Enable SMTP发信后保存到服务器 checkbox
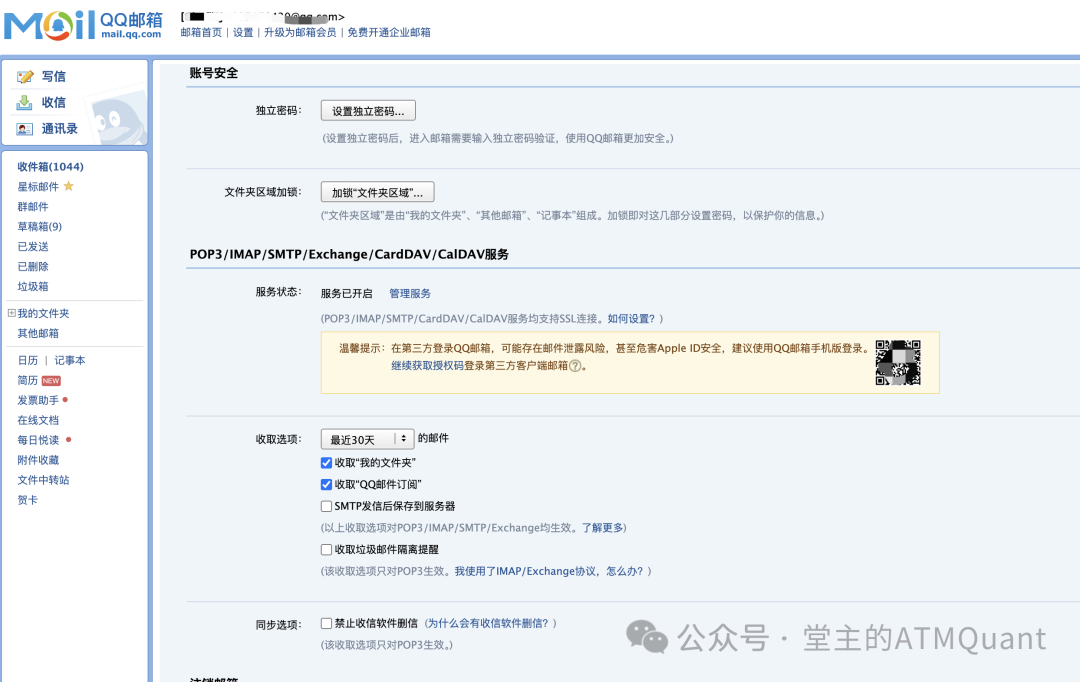Image resolution: width=1080 pixels, height=682 pixels. (326, 506)
